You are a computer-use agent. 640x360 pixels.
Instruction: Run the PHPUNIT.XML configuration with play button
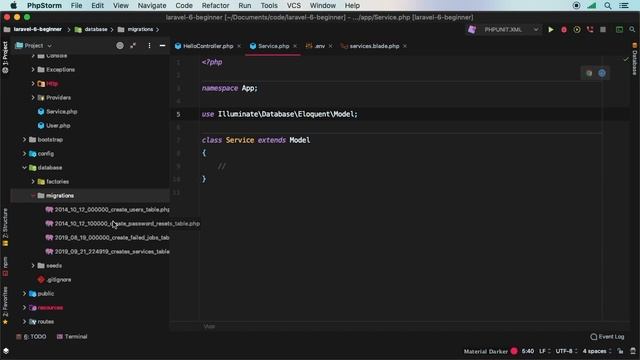(551, 29)
